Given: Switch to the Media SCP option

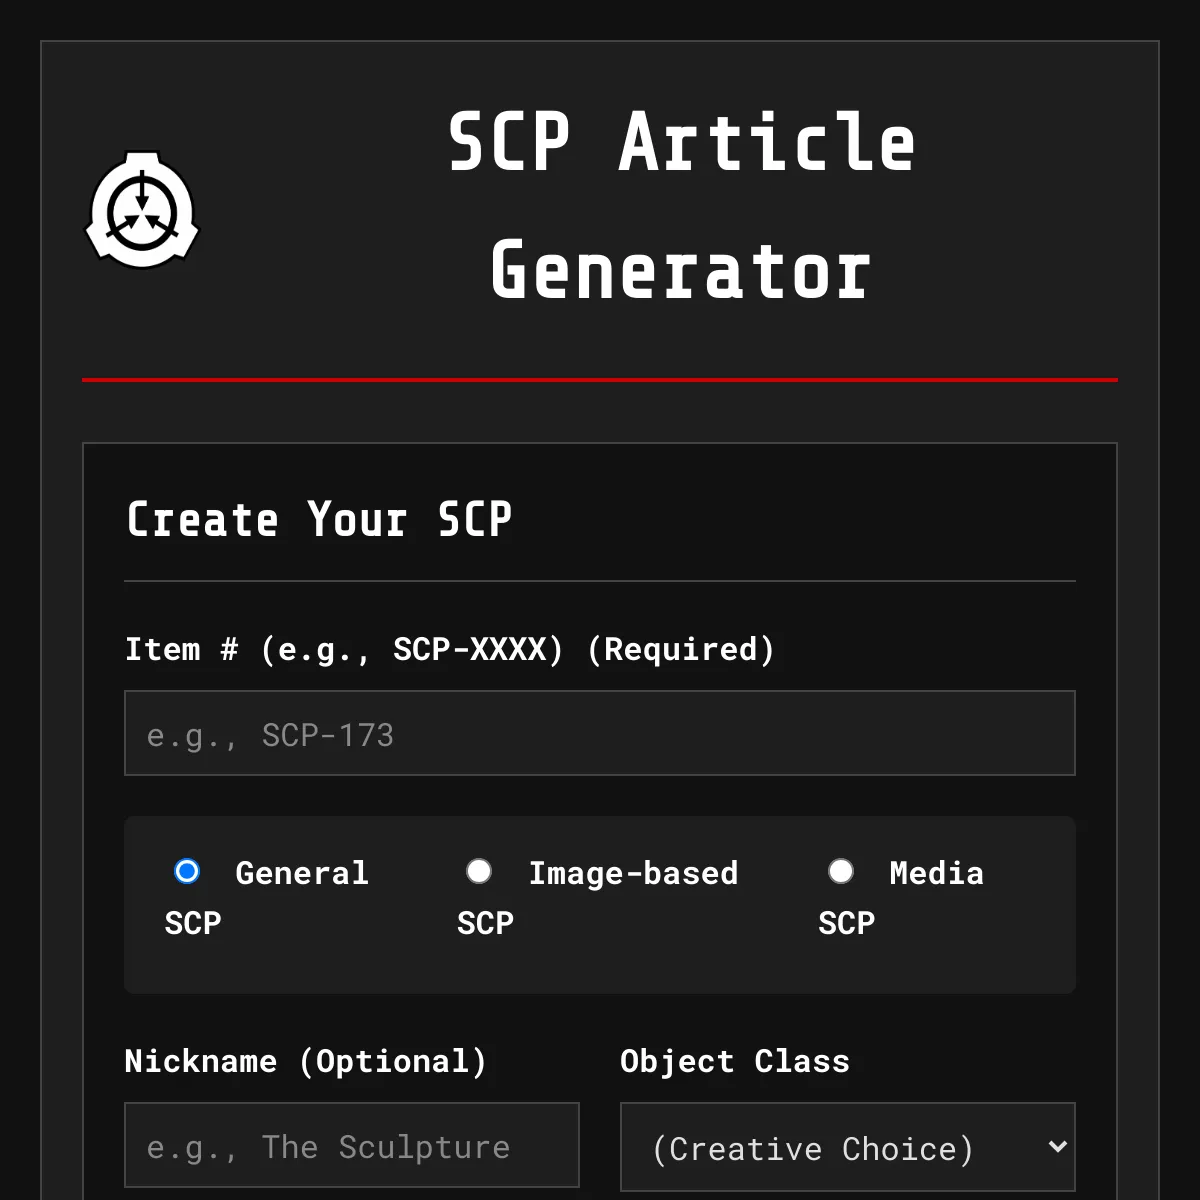Looking at the screenshot, I should click(x=840, y=871).
